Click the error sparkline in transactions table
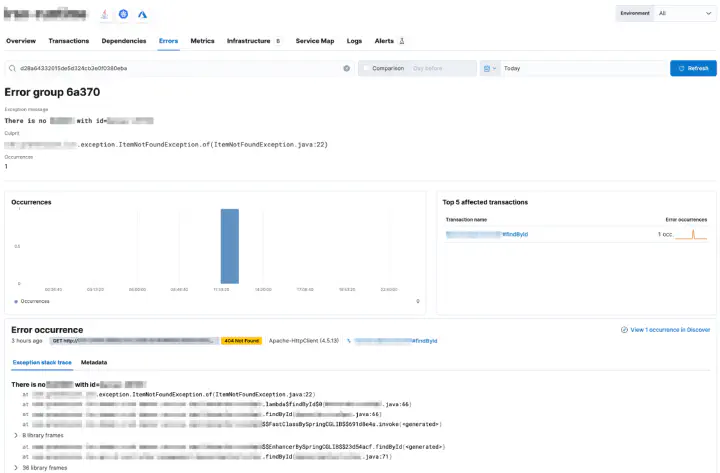This screenshot has height=473, width=720. coord(691,234)
